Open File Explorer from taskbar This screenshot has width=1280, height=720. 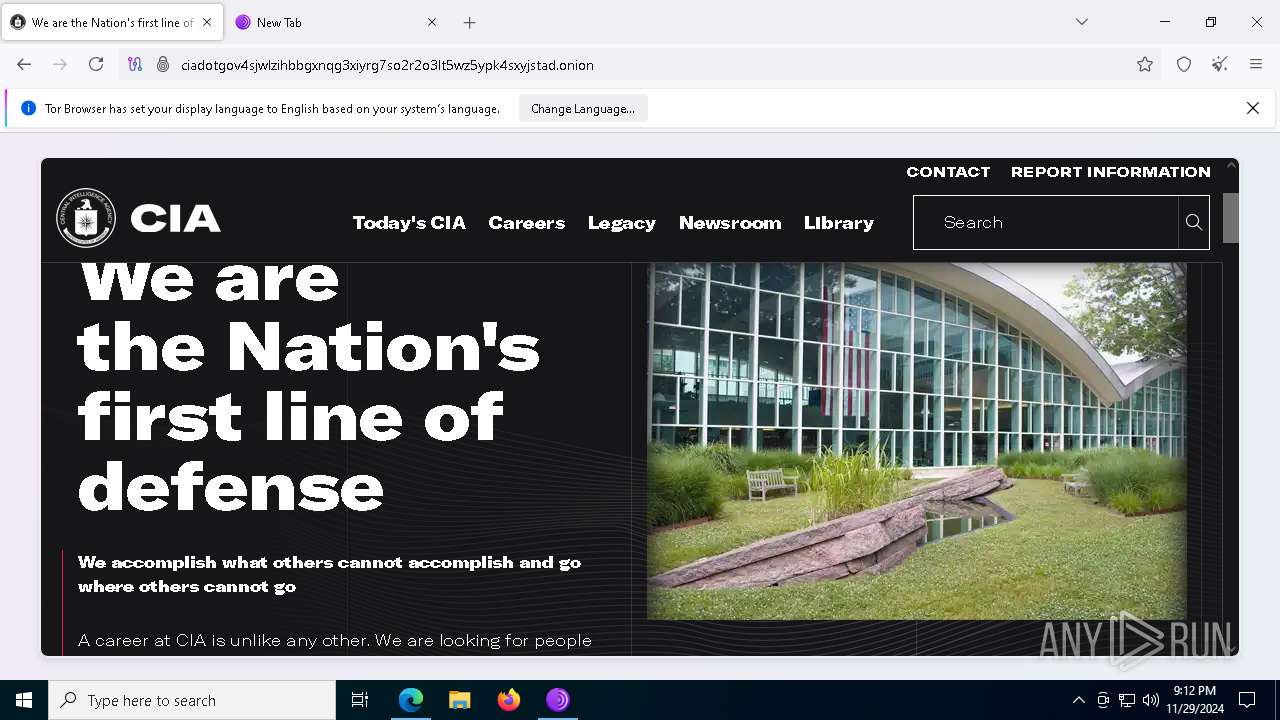click(x=460, y=700)
